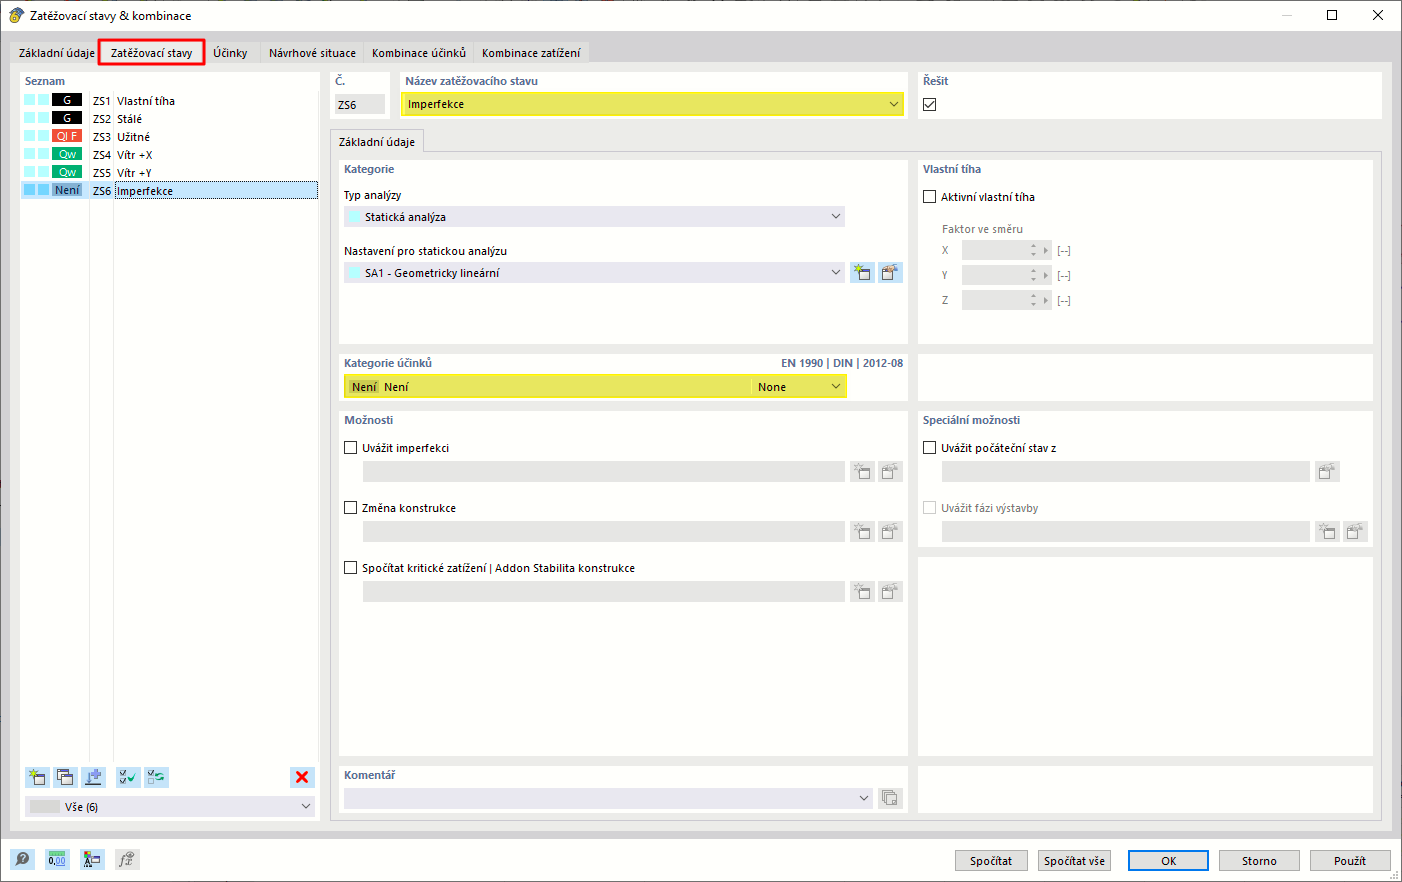Create new static analysis settings
1402x882 pixels.
pyautogui.click(x=862, y=272)
